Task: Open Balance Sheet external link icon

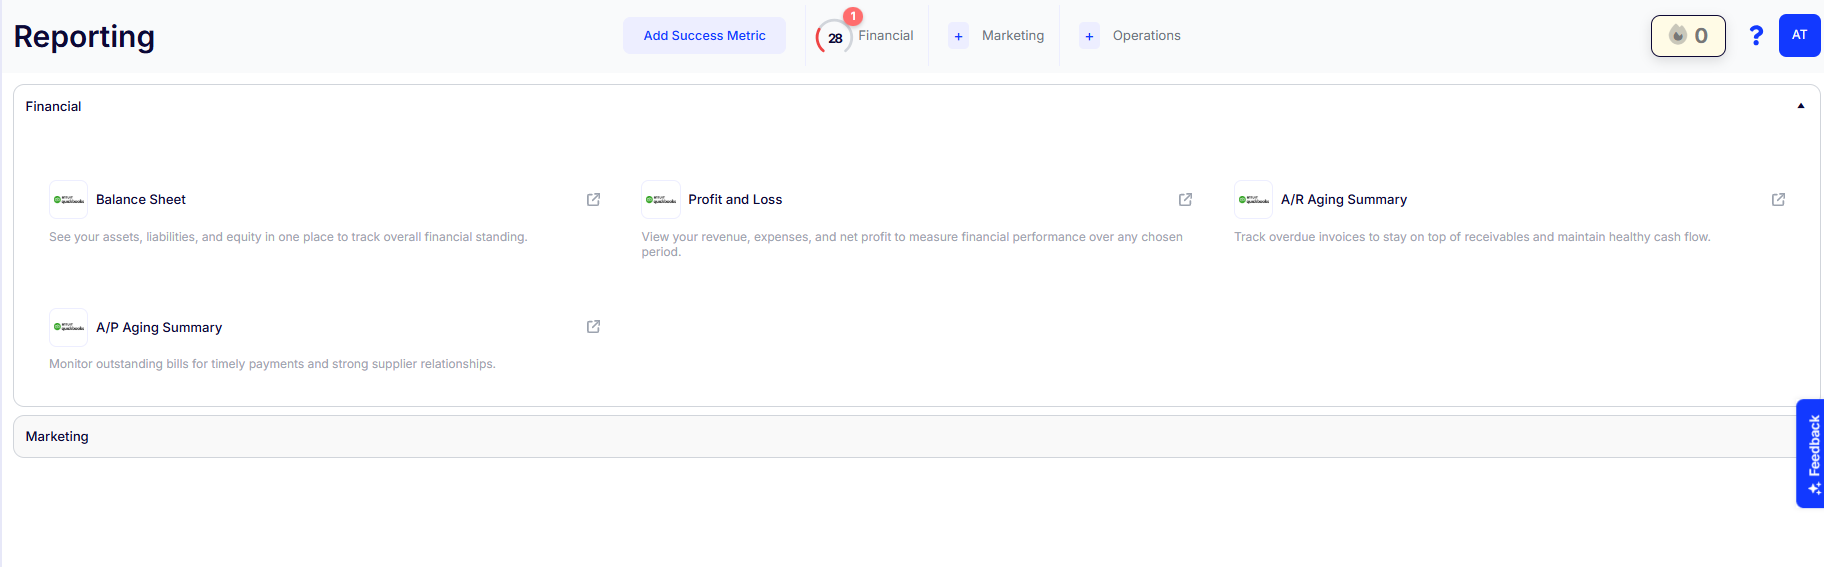Action: click(593, 200)
